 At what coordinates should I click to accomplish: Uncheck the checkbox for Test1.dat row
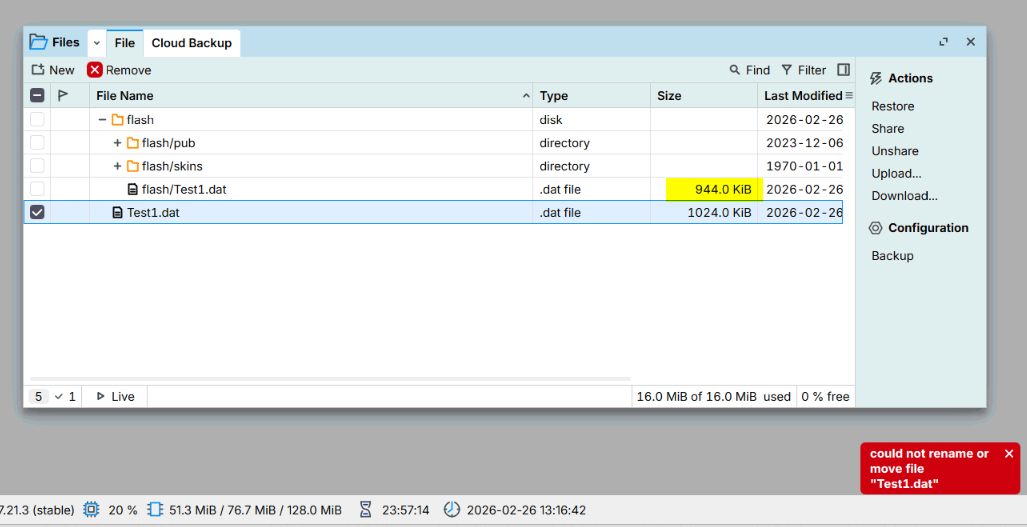[37, 212]
